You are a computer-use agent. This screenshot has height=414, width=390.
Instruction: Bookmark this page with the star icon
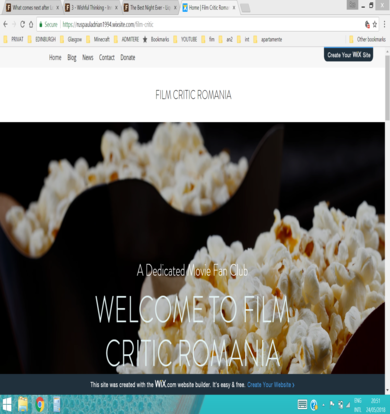pos(375,24)
